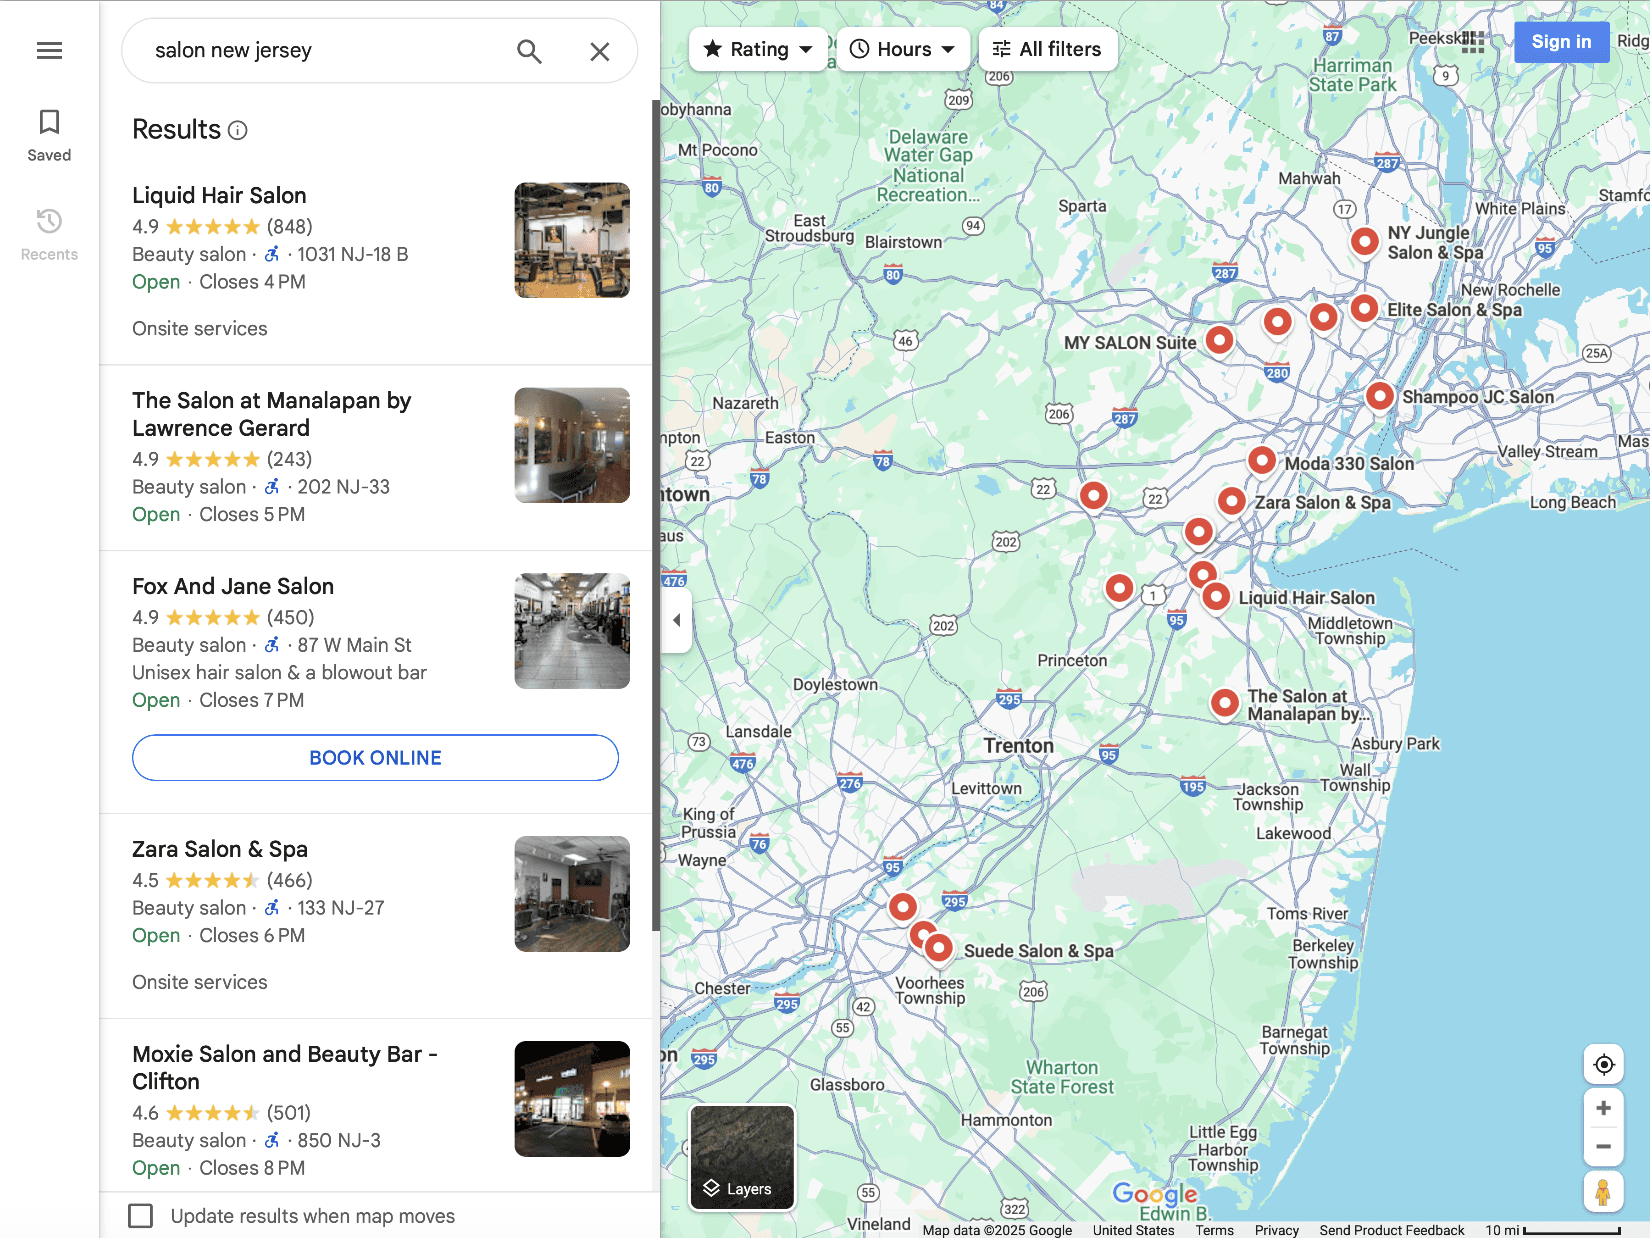
Task: Open your Saved places panel
Action: click(x=49, y=135)
